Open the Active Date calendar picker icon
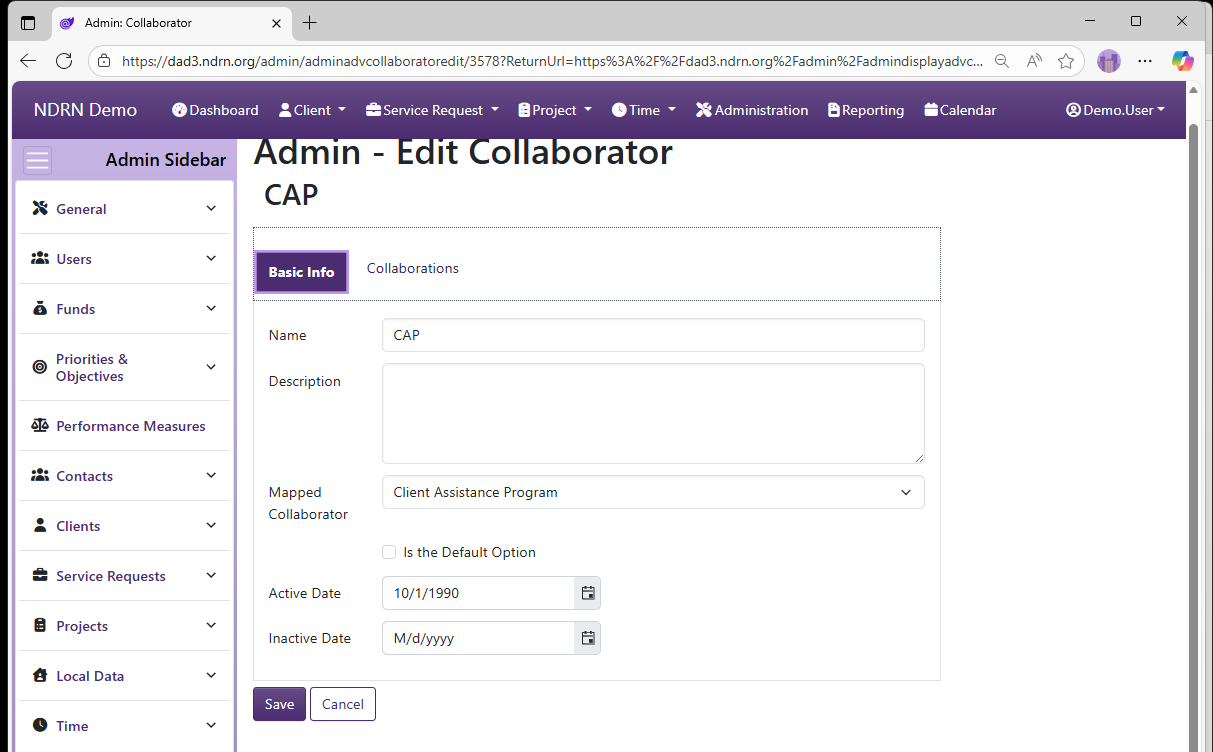Screen dimensions: 1213x752 [588, 593]
